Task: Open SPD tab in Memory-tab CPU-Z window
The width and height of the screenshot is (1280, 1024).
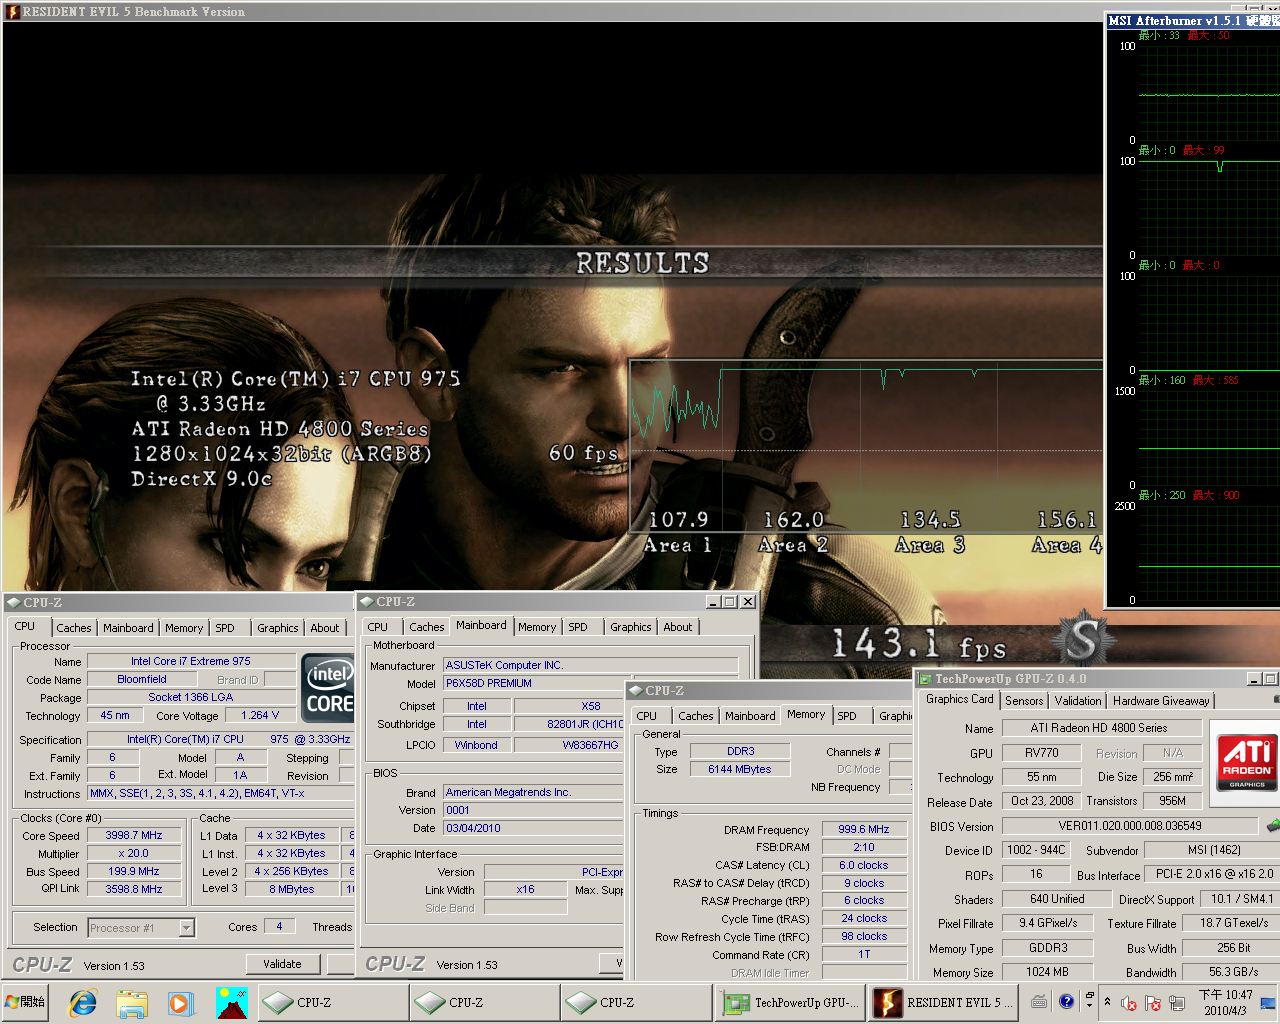Action: pos(847,716)
